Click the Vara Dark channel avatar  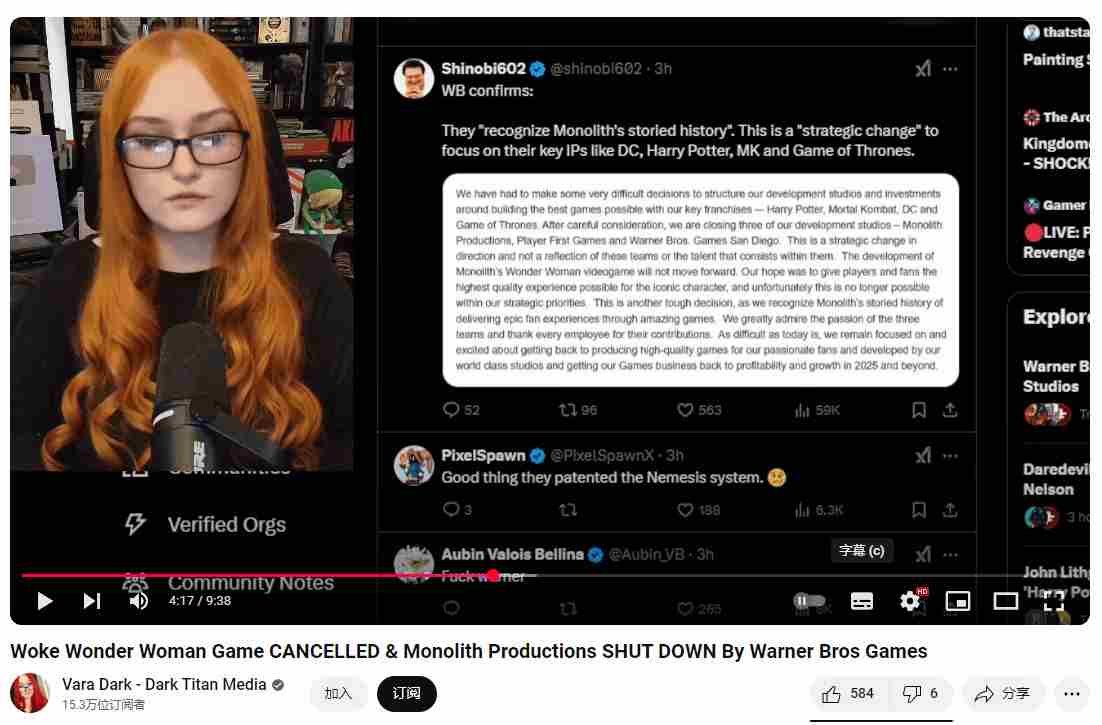(x=30, y=693)
